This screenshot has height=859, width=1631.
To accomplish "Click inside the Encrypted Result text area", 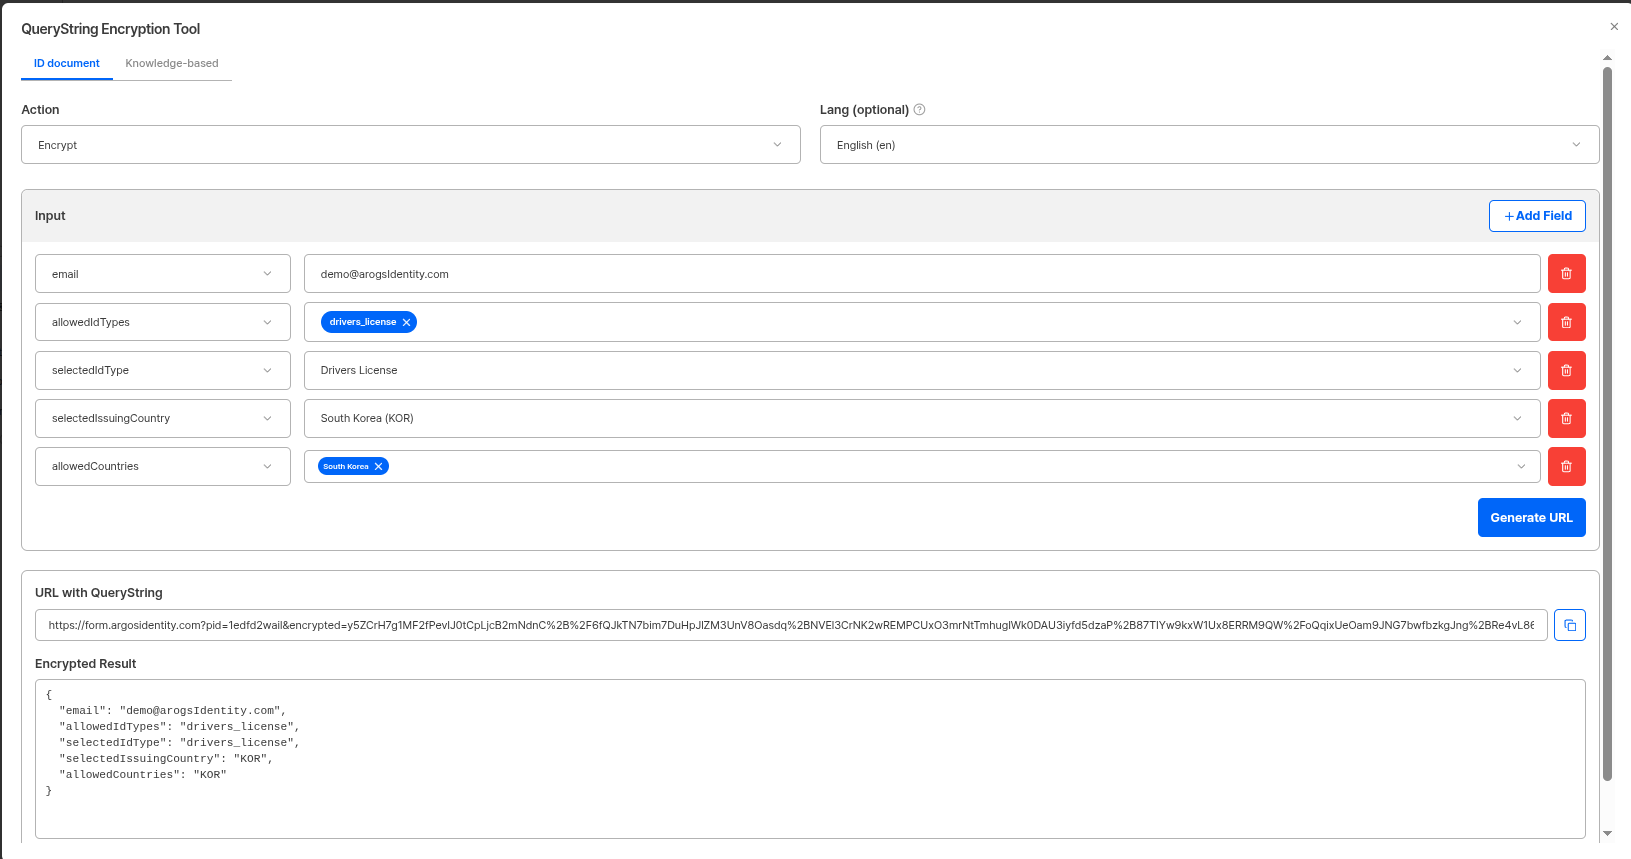I will [x=810, y=759].
